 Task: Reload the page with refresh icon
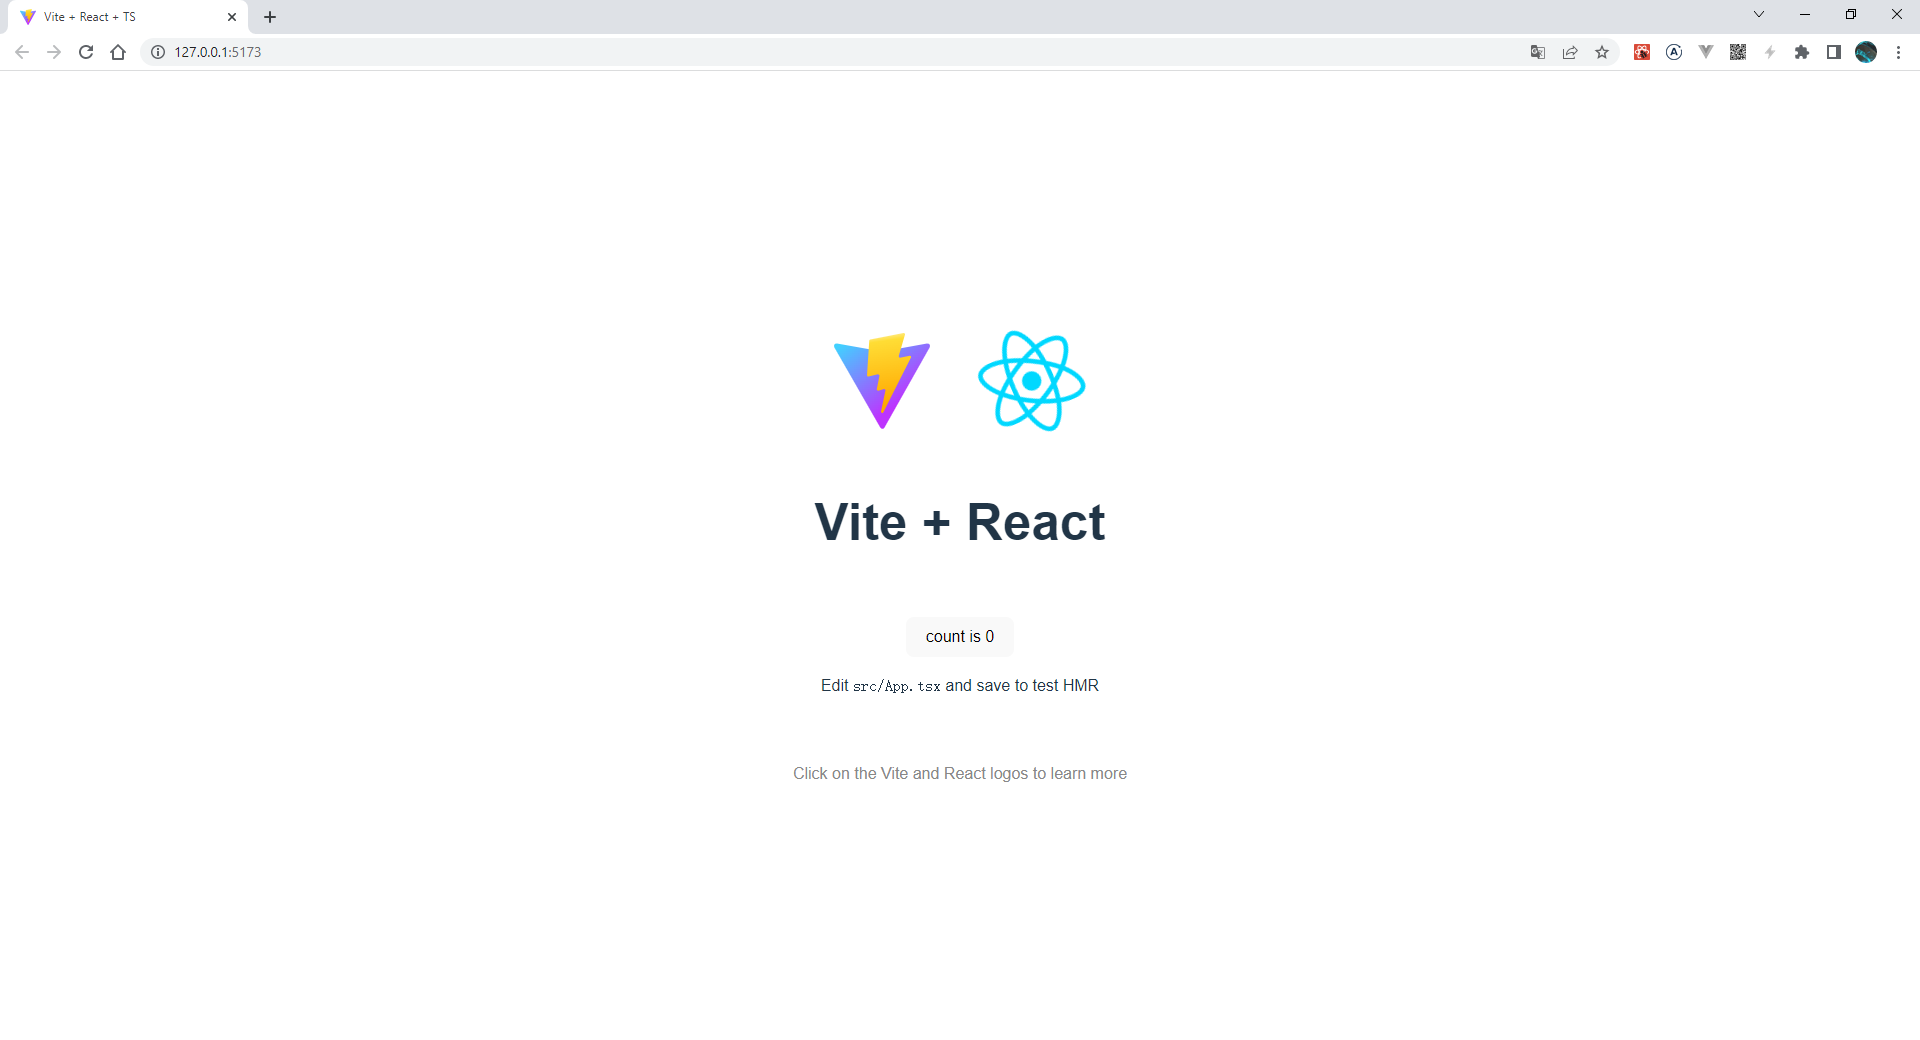pos(86,52)
